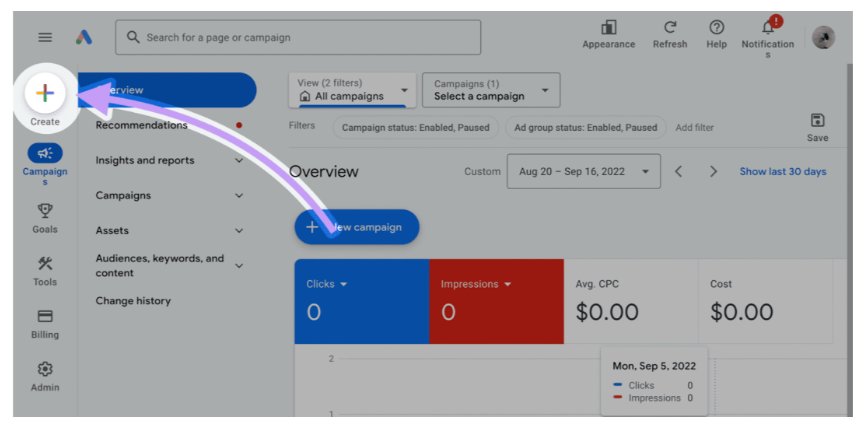Click the Create plus button
Image resolution: width=858 pixels, height=423 pixels.
45,94
